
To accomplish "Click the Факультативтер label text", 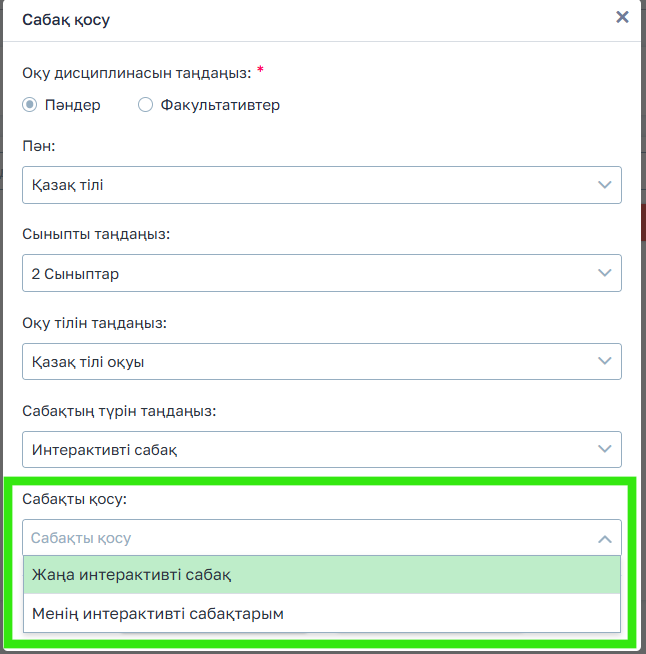I will [220, 105].
